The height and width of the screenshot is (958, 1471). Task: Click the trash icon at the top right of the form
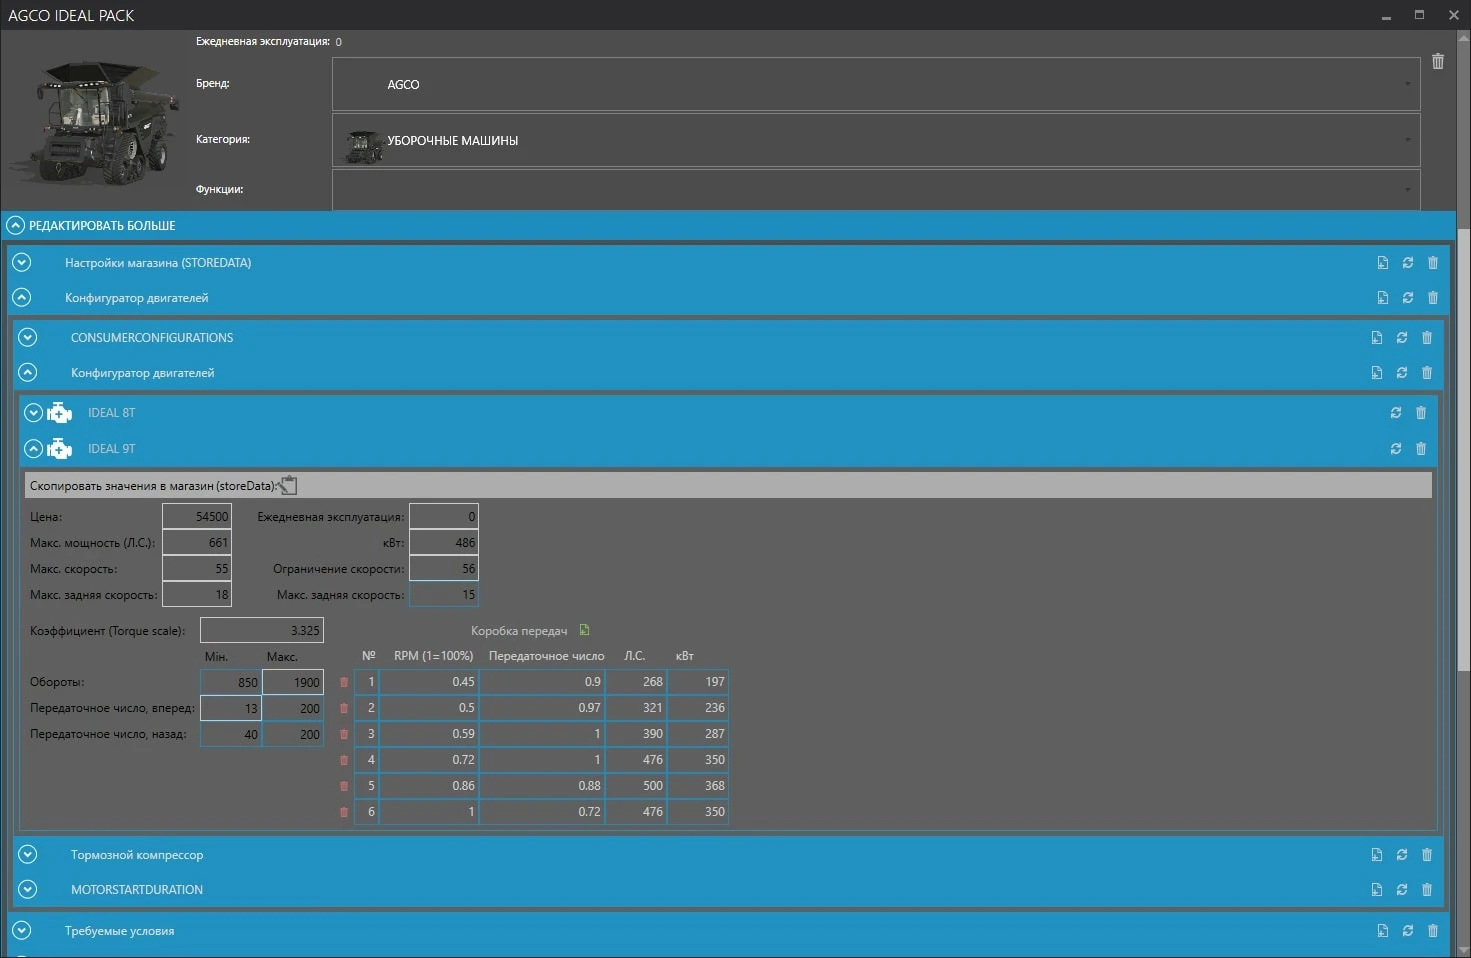(1438, 61)
